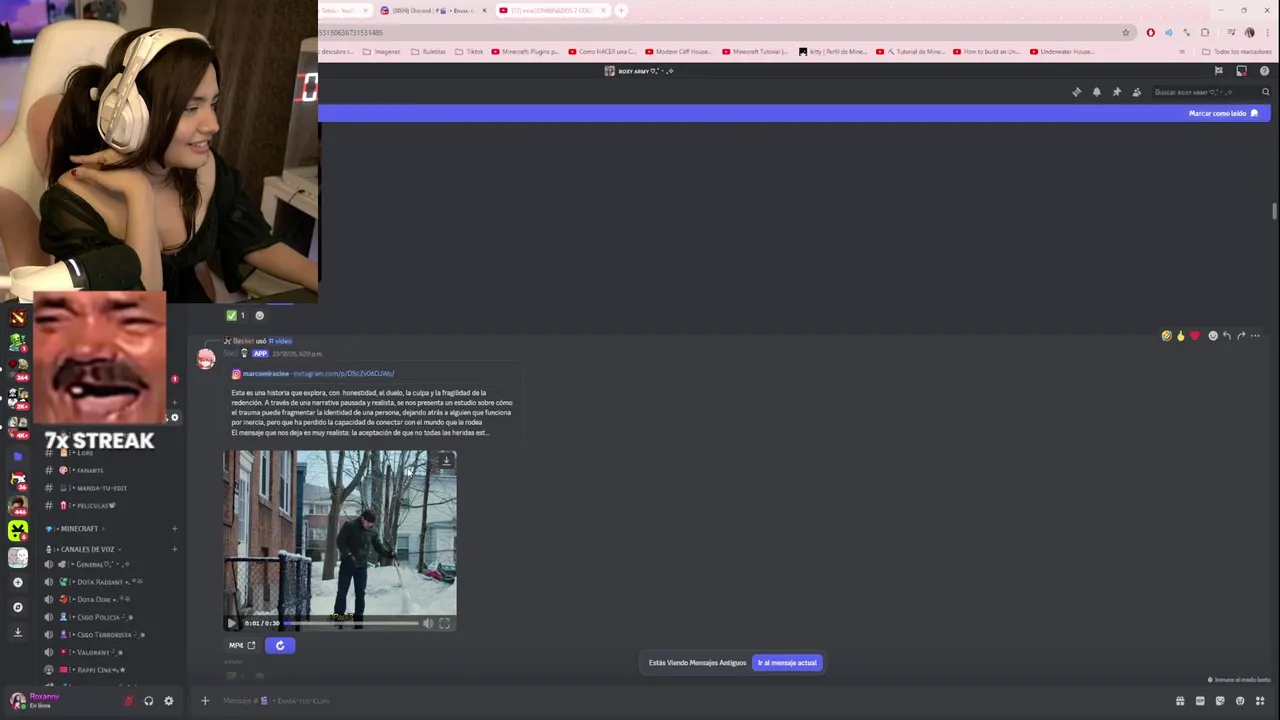Jump with 'Ir al mensaje actual' button
The height and width of the screenshot is (720, 1280).
pos(787,663)
